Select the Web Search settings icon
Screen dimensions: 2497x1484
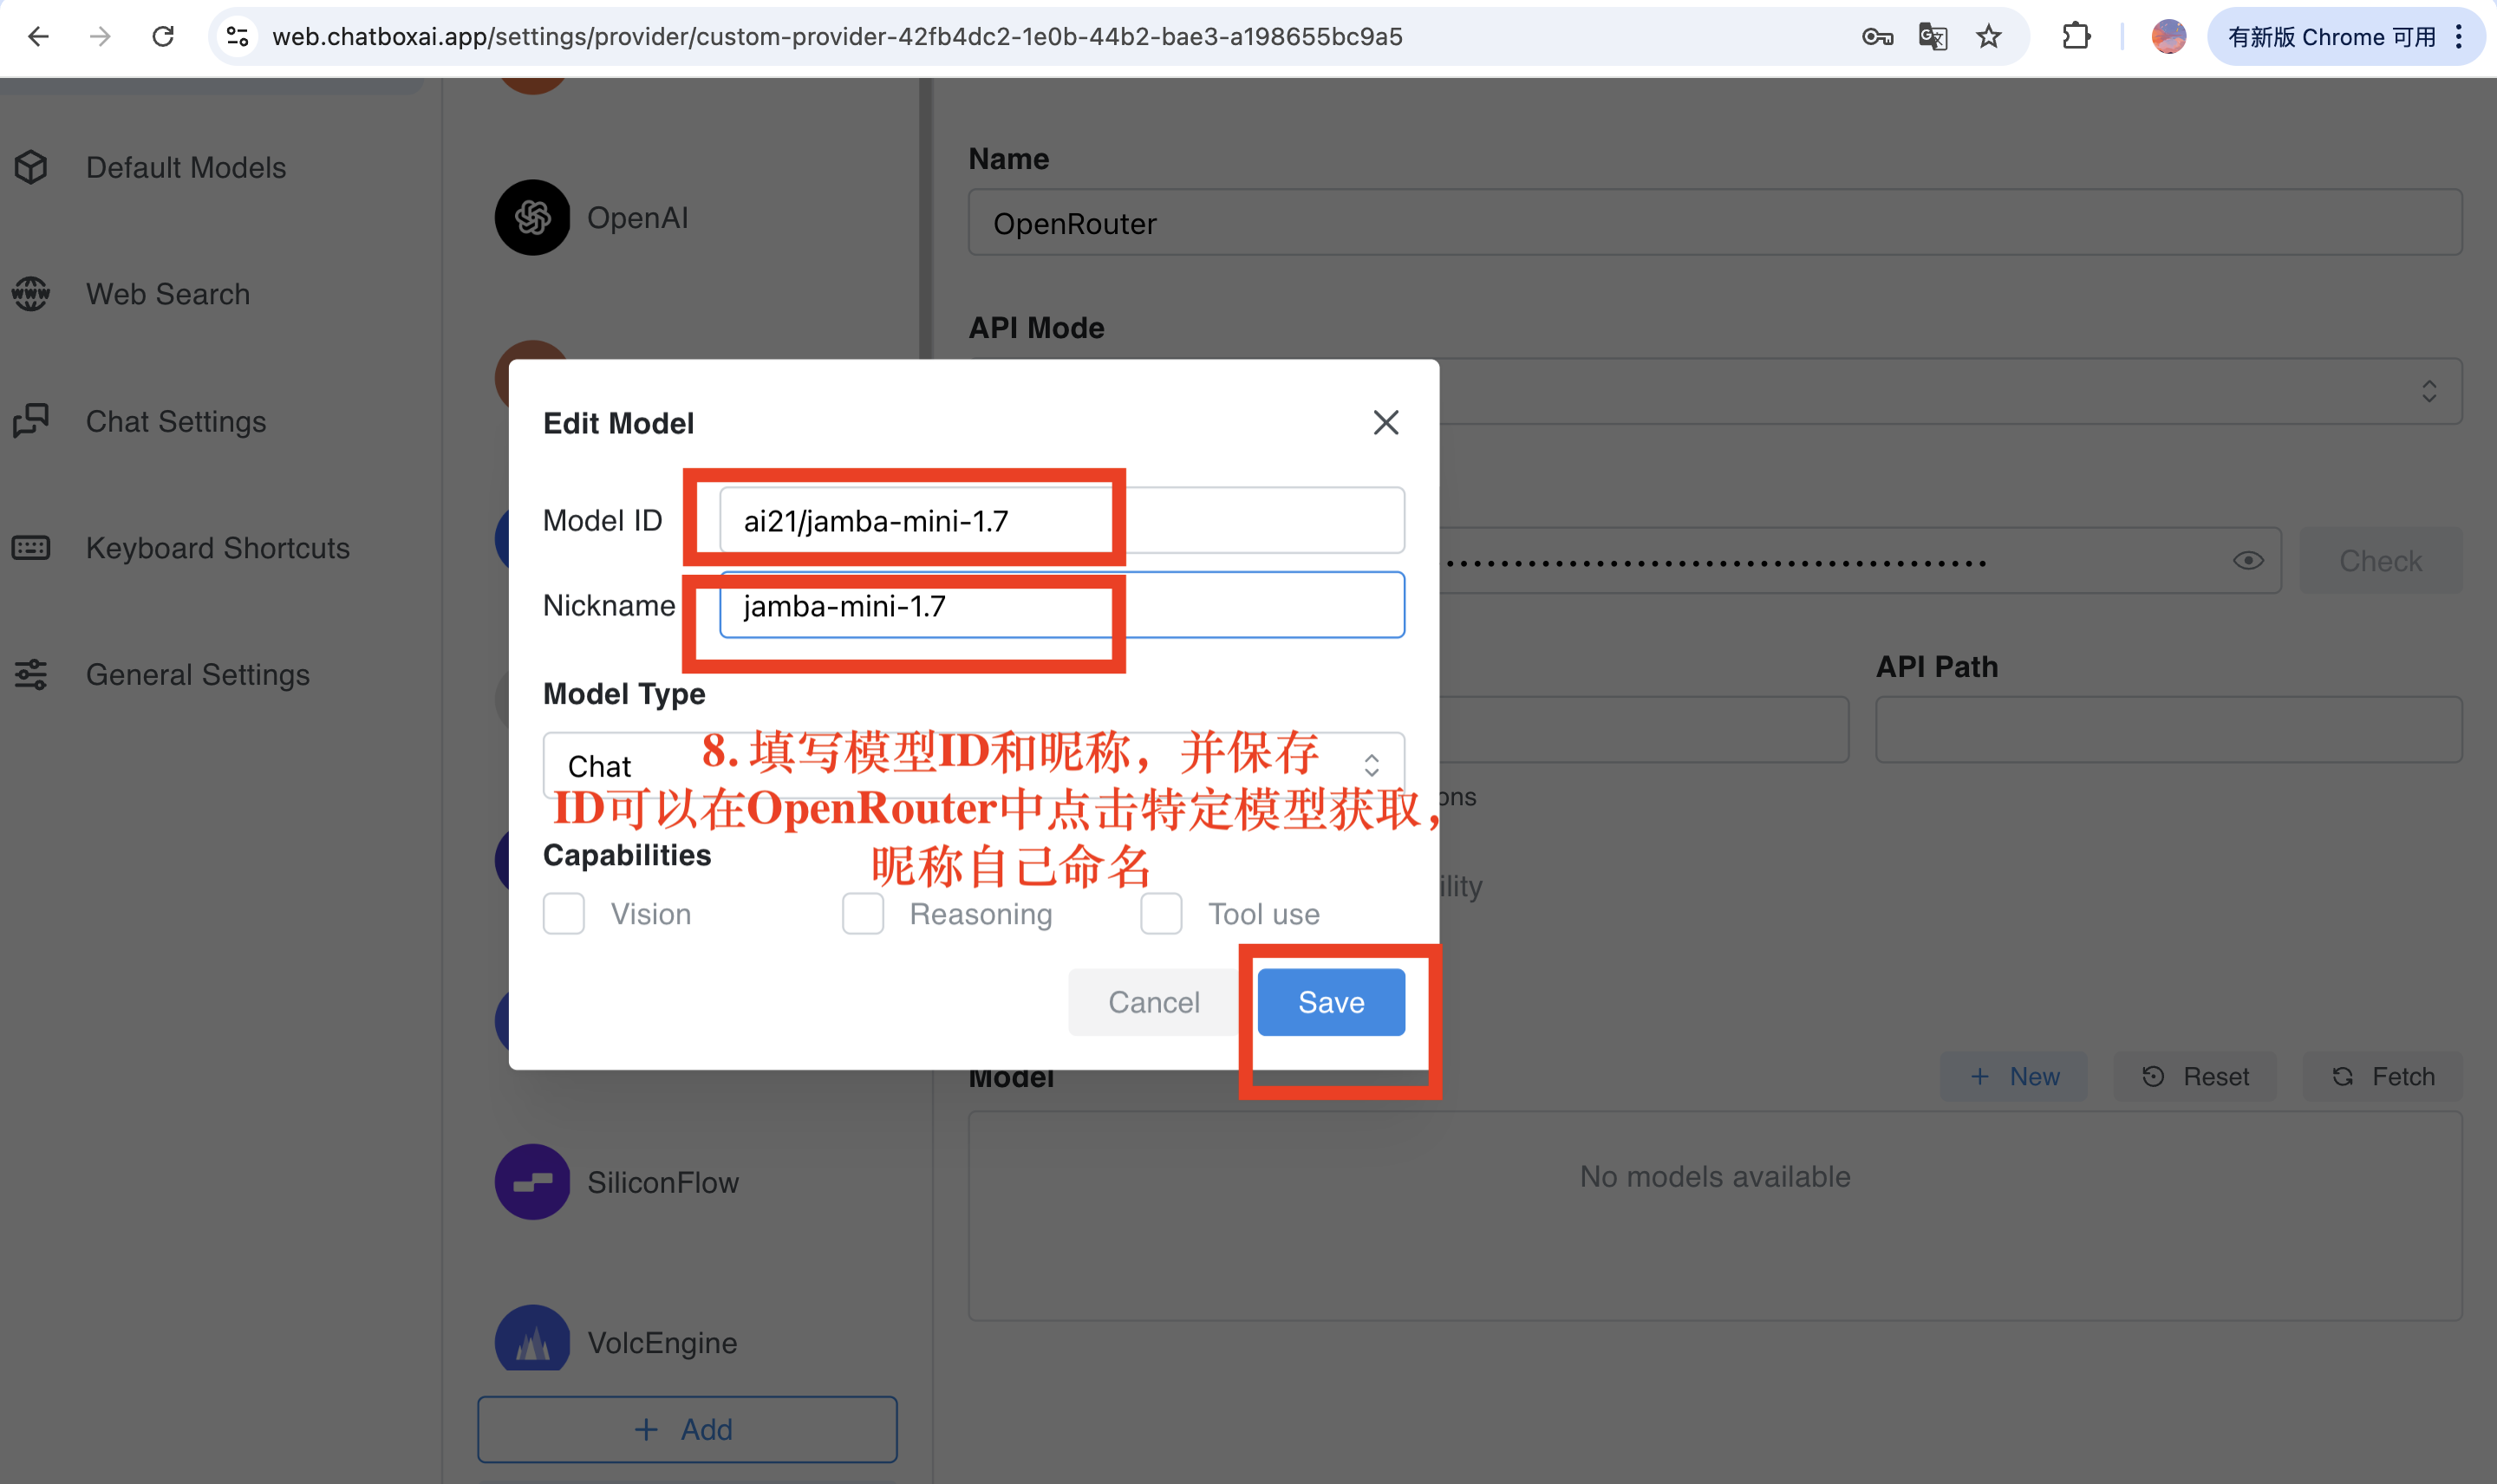coord(167,293)
